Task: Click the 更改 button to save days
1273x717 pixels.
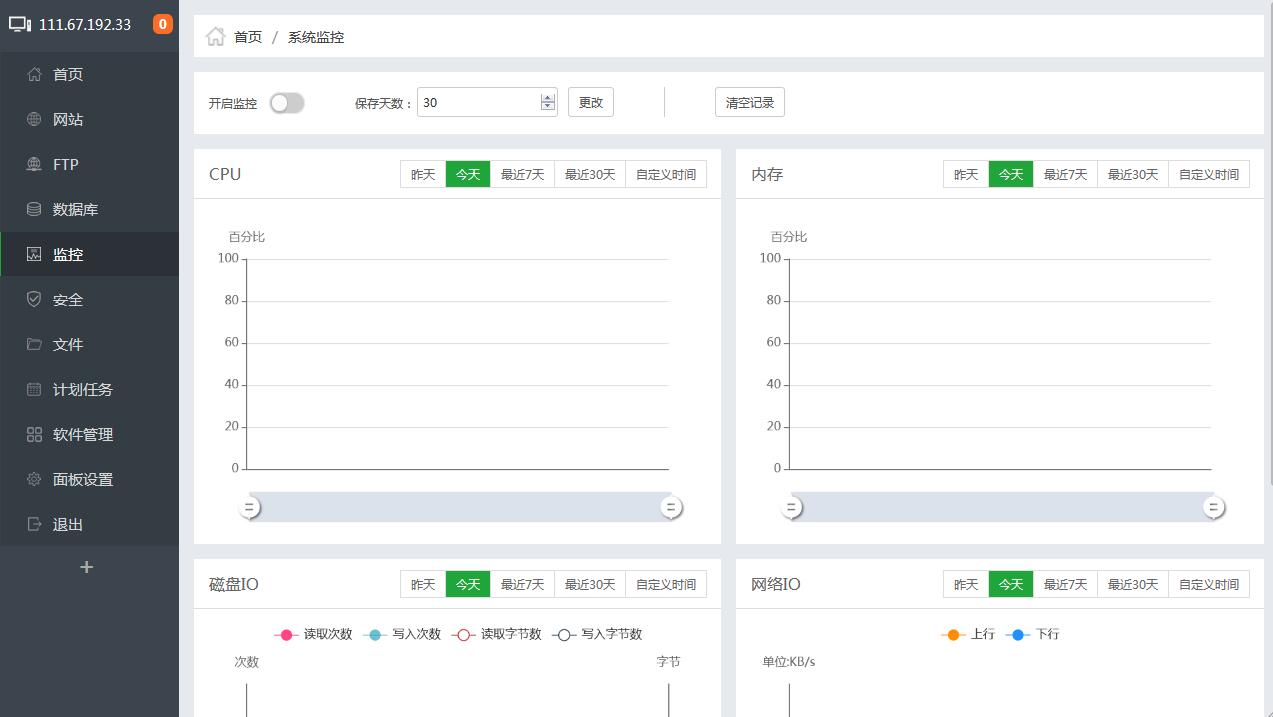Action: 590,101
